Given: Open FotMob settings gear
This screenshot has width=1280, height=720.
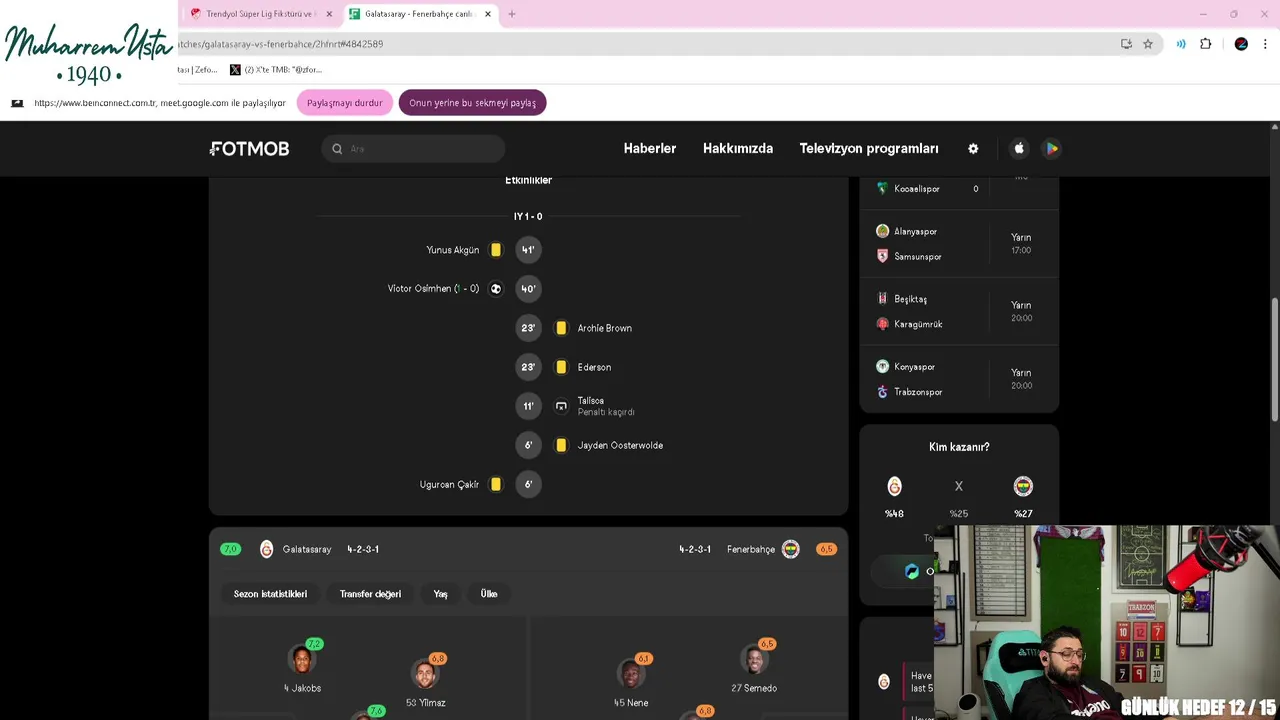Looking at the screenshot, I should coord(973,148).
